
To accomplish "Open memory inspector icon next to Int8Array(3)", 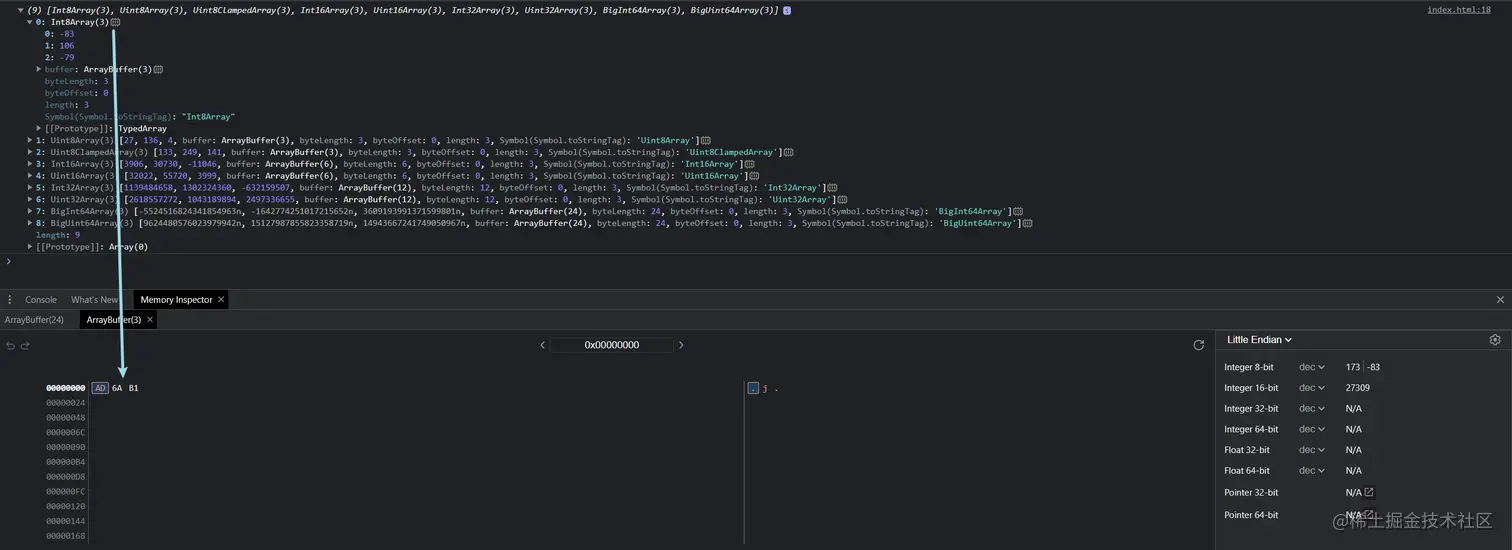I will click(x=116, y=22).
